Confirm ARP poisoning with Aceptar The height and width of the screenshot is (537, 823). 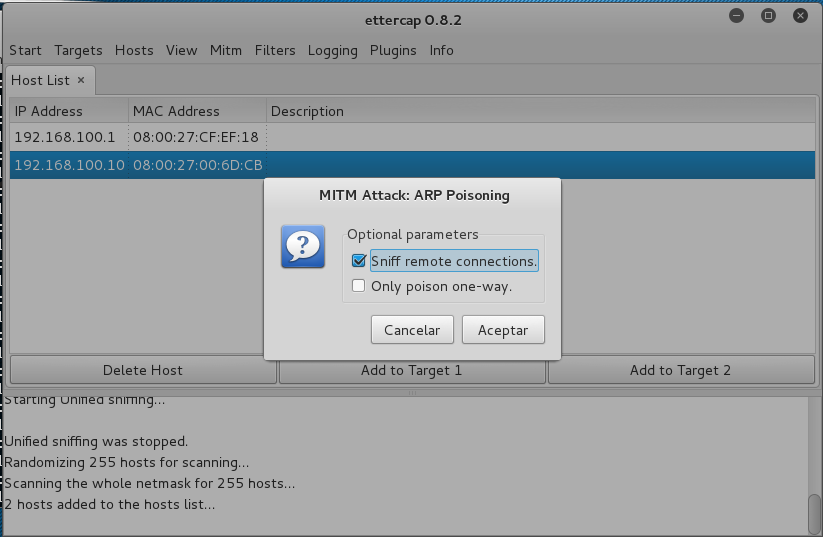503,330
